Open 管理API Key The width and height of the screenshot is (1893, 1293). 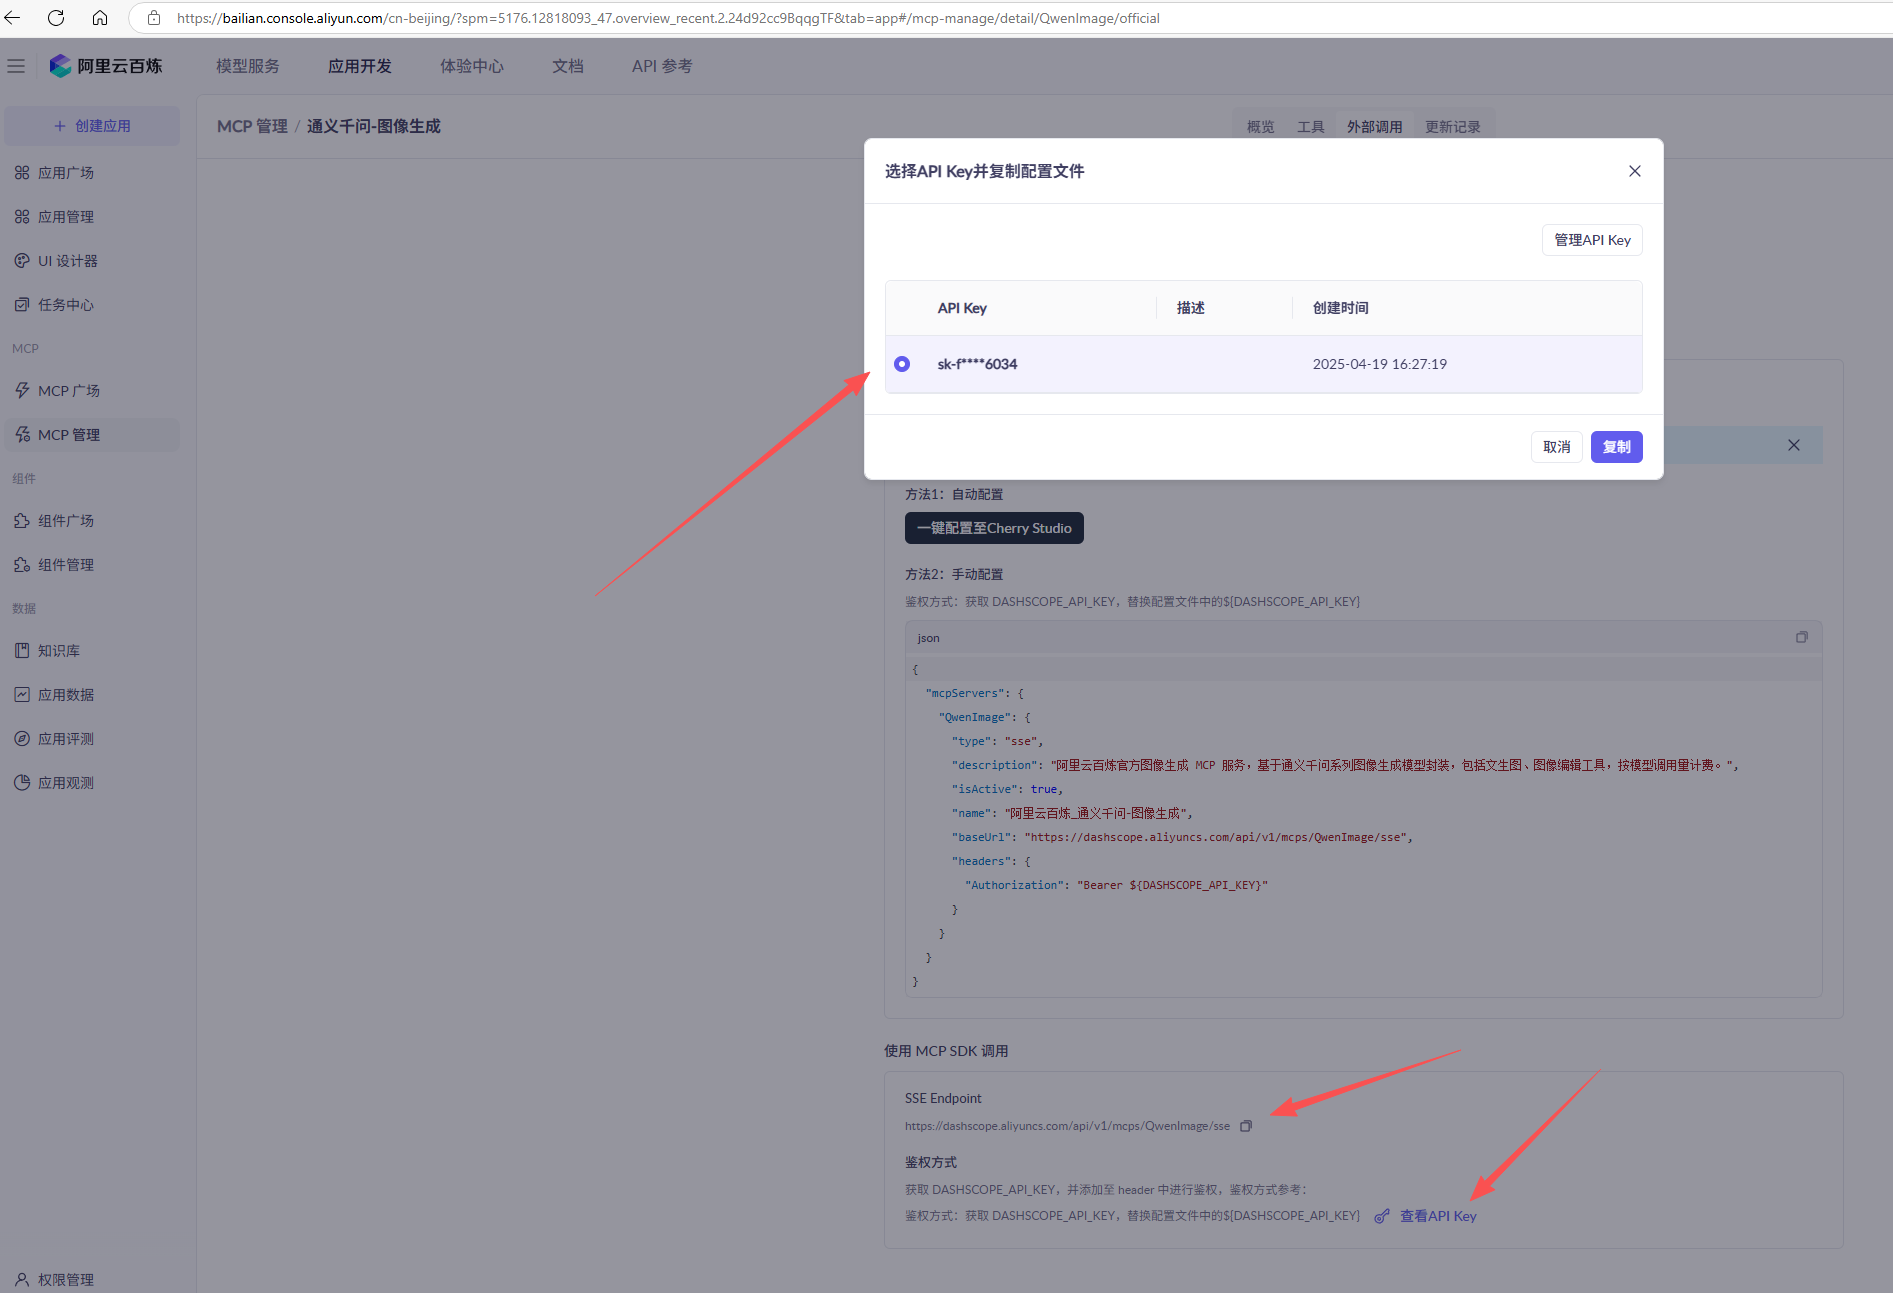tap(1591, 240)
